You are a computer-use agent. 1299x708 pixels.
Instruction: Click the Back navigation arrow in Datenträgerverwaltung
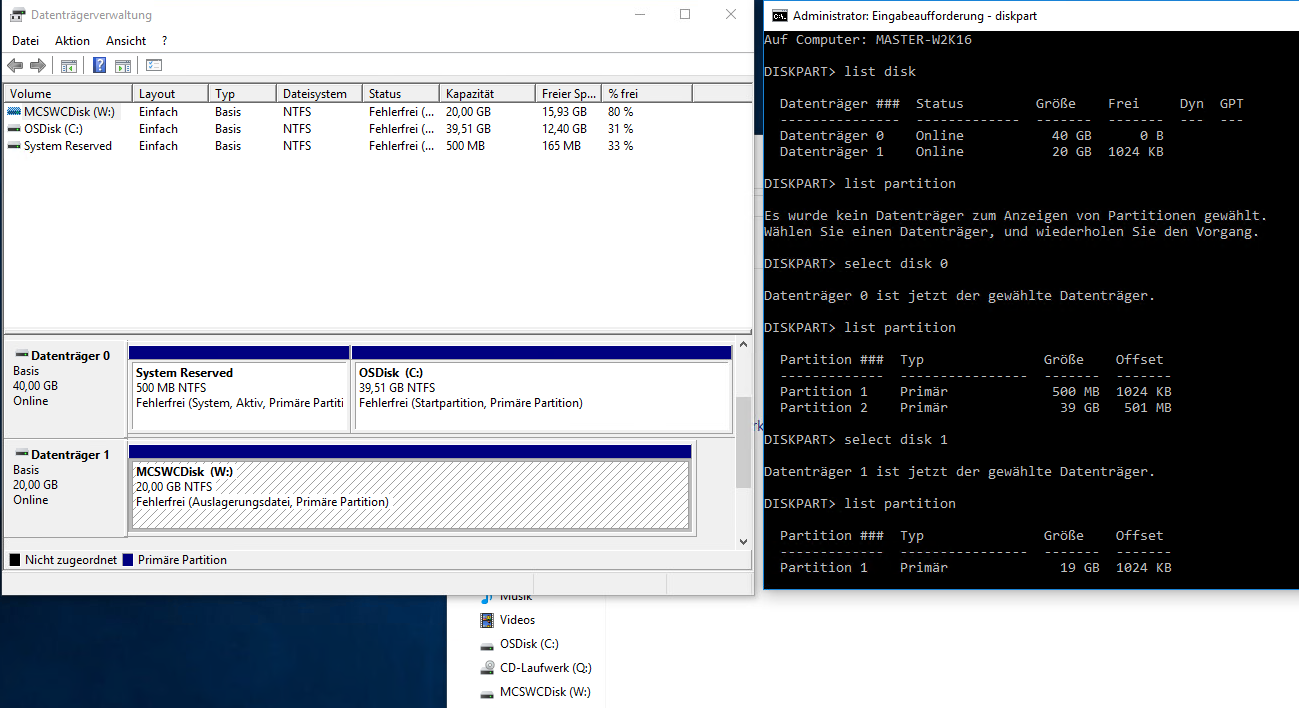14,65
